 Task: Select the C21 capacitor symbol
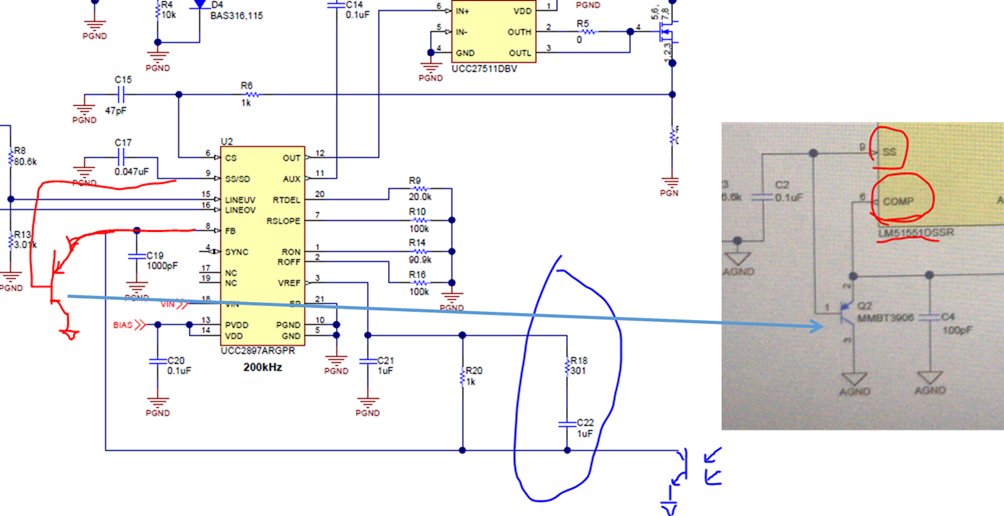click(367, 361)
